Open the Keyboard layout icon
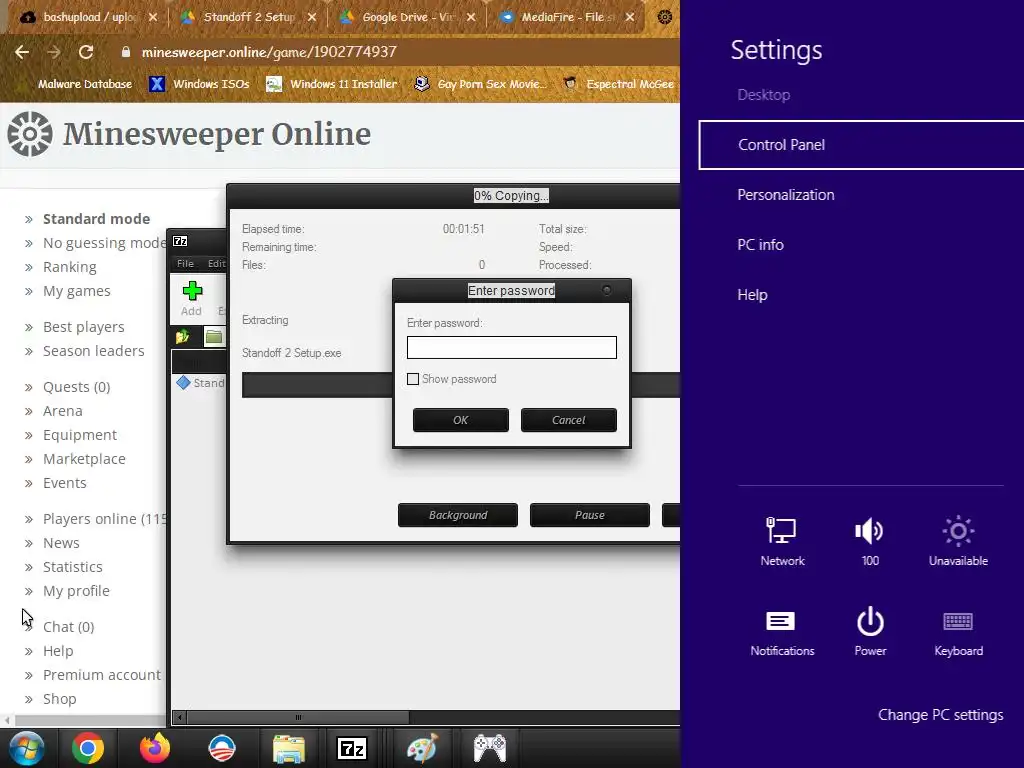Screen dimensions: 1024x768 pos(958,632)
